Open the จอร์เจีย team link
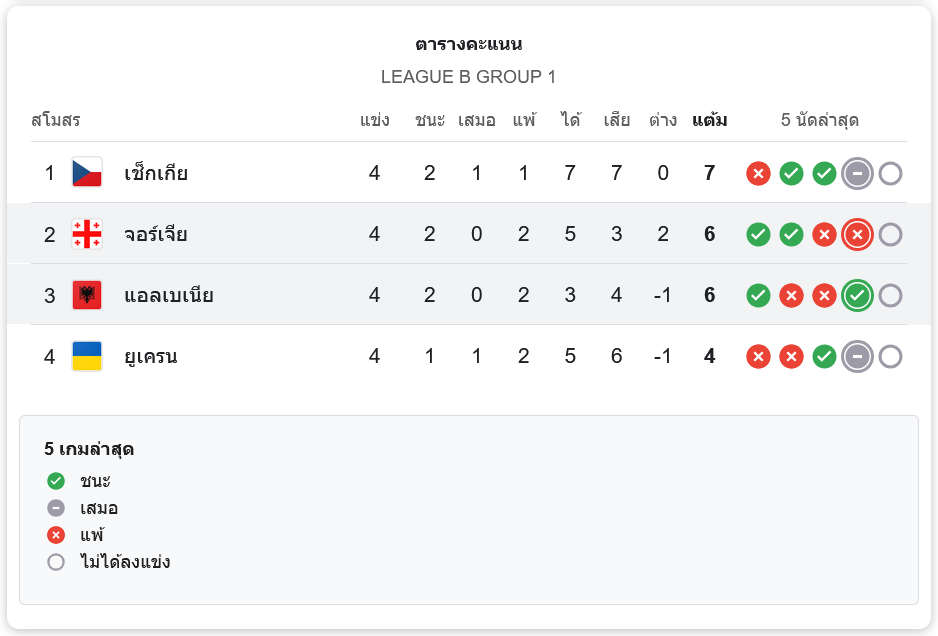Screen dimensions: 938x636 click(156, 234)
